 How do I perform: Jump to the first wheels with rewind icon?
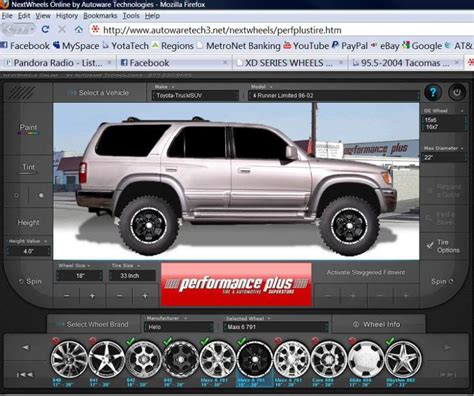[25, 375]
